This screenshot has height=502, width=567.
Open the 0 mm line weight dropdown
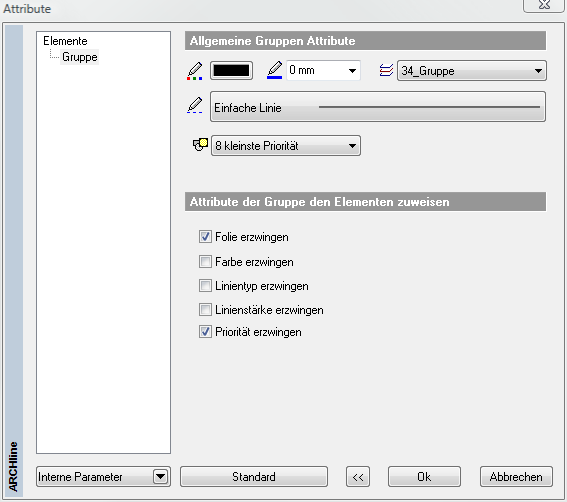tap(323, 70)
